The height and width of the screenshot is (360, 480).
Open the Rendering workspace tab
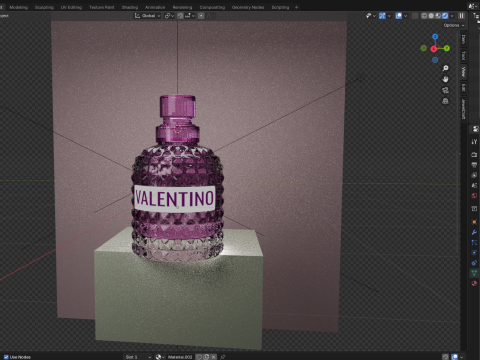click(x=182, y=7)
